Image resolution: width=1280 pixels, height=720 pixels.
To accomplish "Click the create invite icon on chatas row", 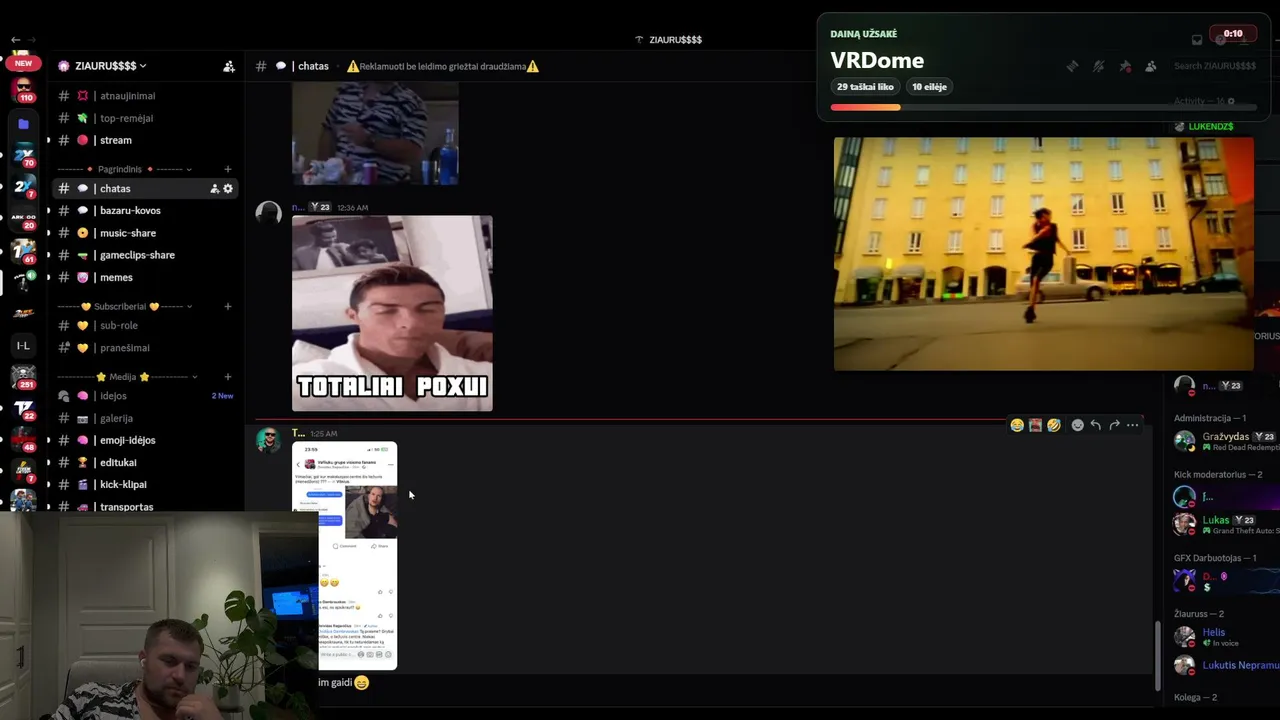I will [x=214, y=188].
